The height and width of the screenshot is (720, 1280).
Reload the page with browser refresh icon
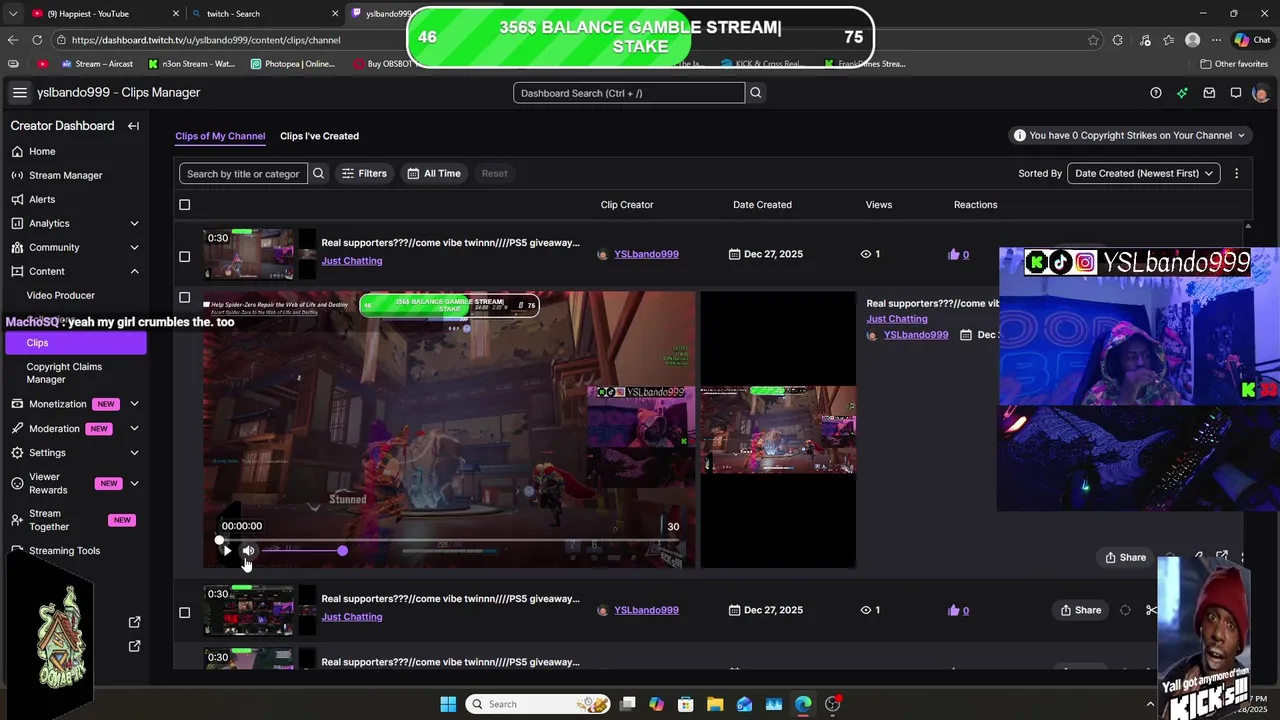pyautogui.click(x=37, y=40)
